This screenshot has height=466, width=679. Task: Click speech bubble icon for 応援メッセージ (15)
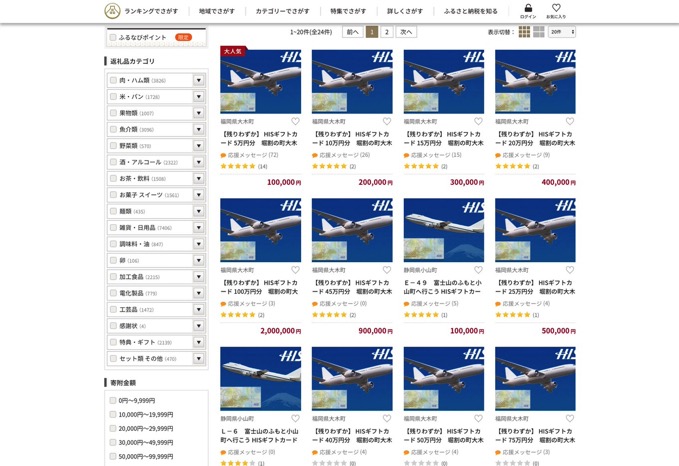click(406, 155)
